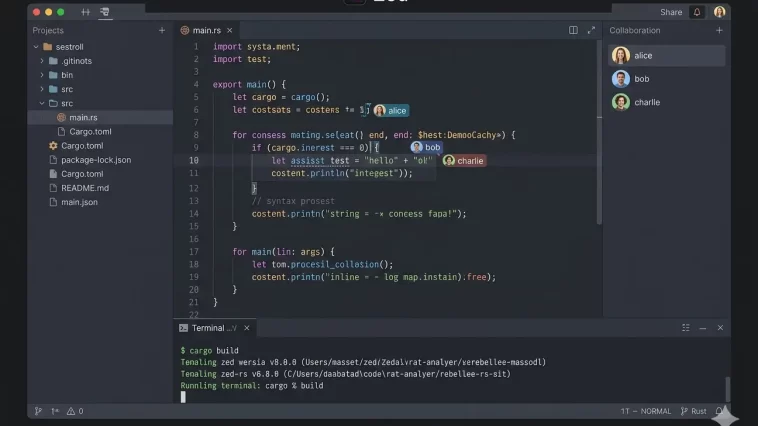Viewport: 758px width, 426px height.
Task: Add collaborator with Collaboration plus icon
Action: coord(719,30)
